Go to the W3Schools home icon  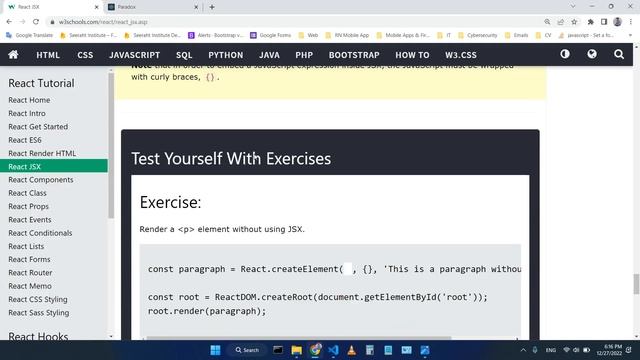pos(13,55)
